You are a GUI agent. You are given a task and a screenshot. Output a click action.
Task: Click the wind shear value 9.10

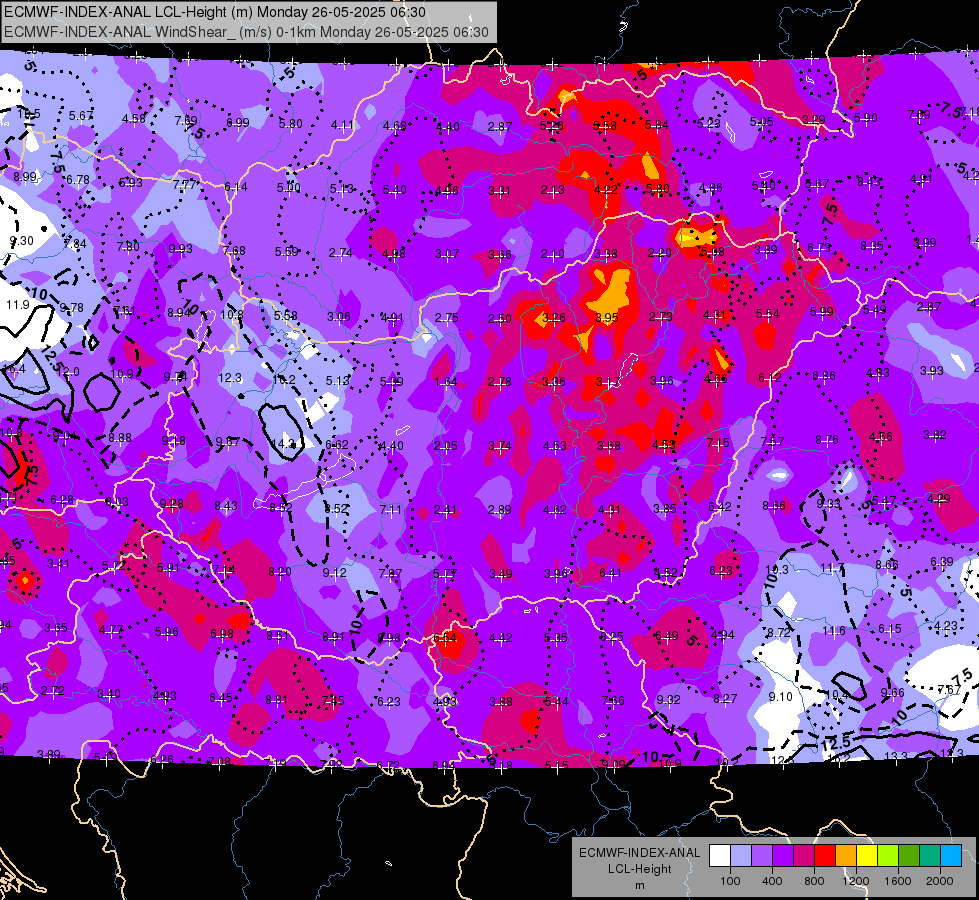click(780, 696)
